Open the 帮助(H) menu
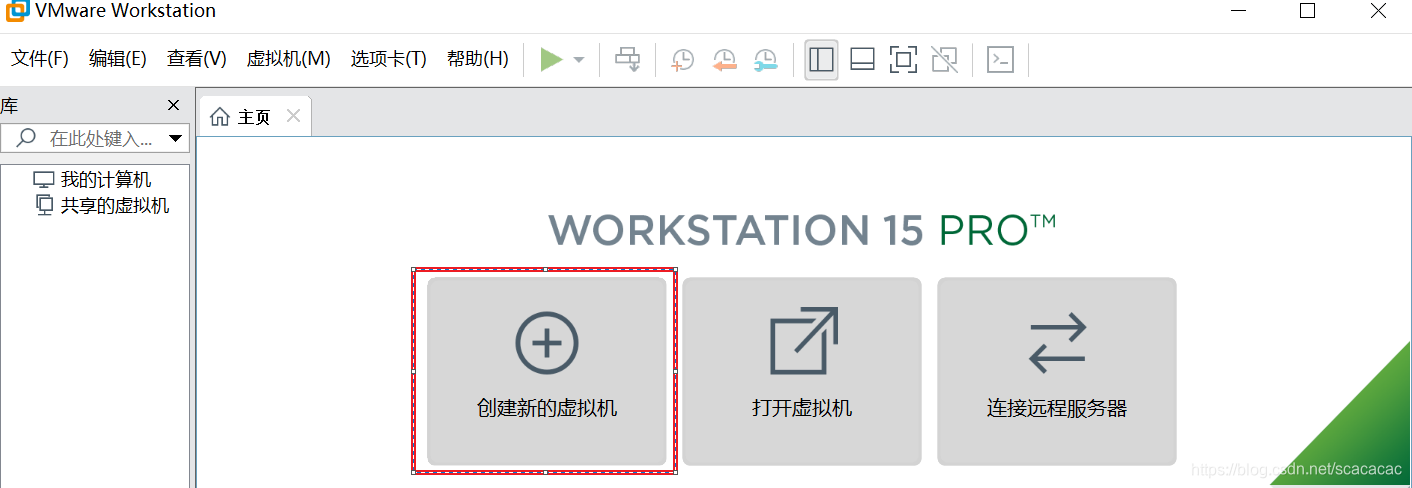The height and width of the screenshot is (488, 1412). coord(477,59)
